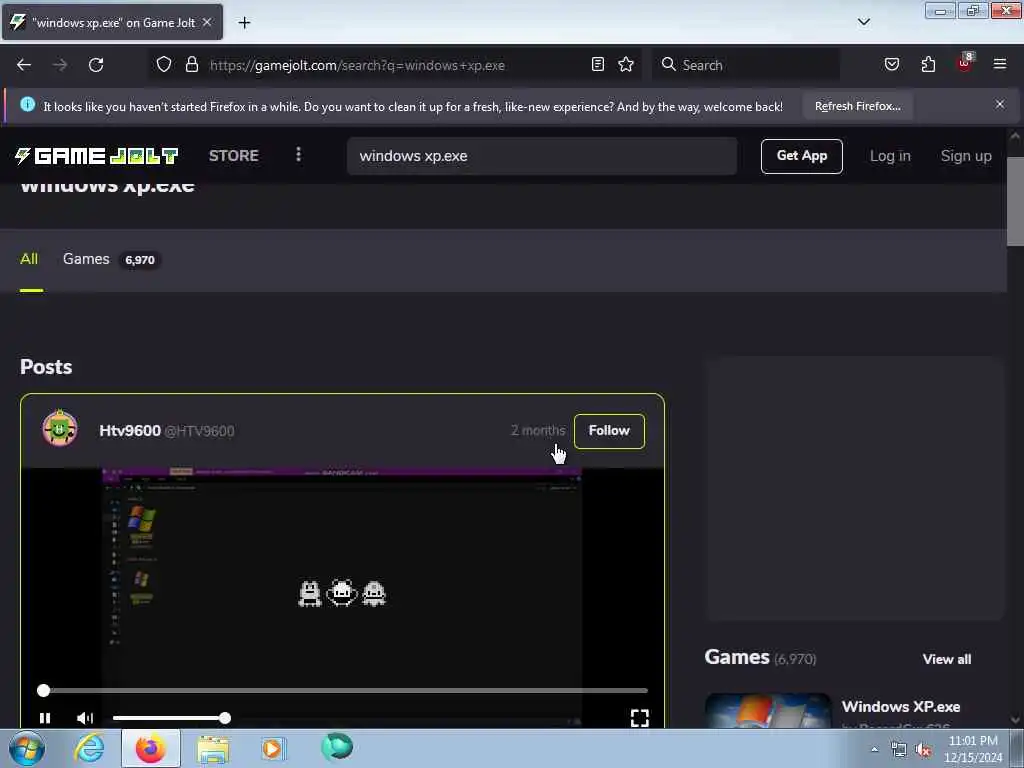Expand the list all tabs chevron
The width and height of the screenshot is (1024, 768).
(864, 22)
